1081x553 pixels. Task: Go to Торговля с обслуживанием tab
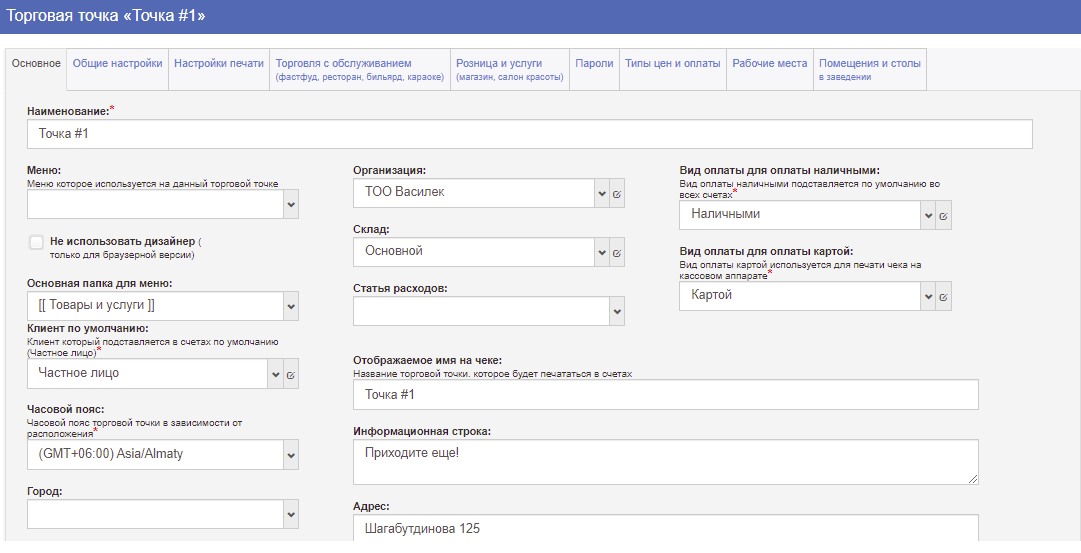point(359,69)
